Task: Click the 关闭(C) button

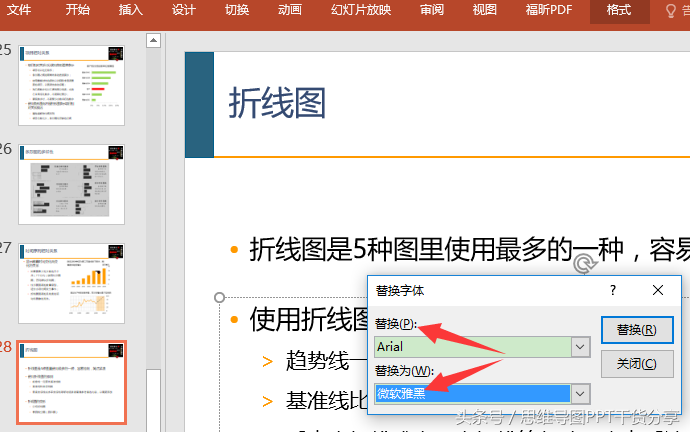Action: tap(637, 364)
